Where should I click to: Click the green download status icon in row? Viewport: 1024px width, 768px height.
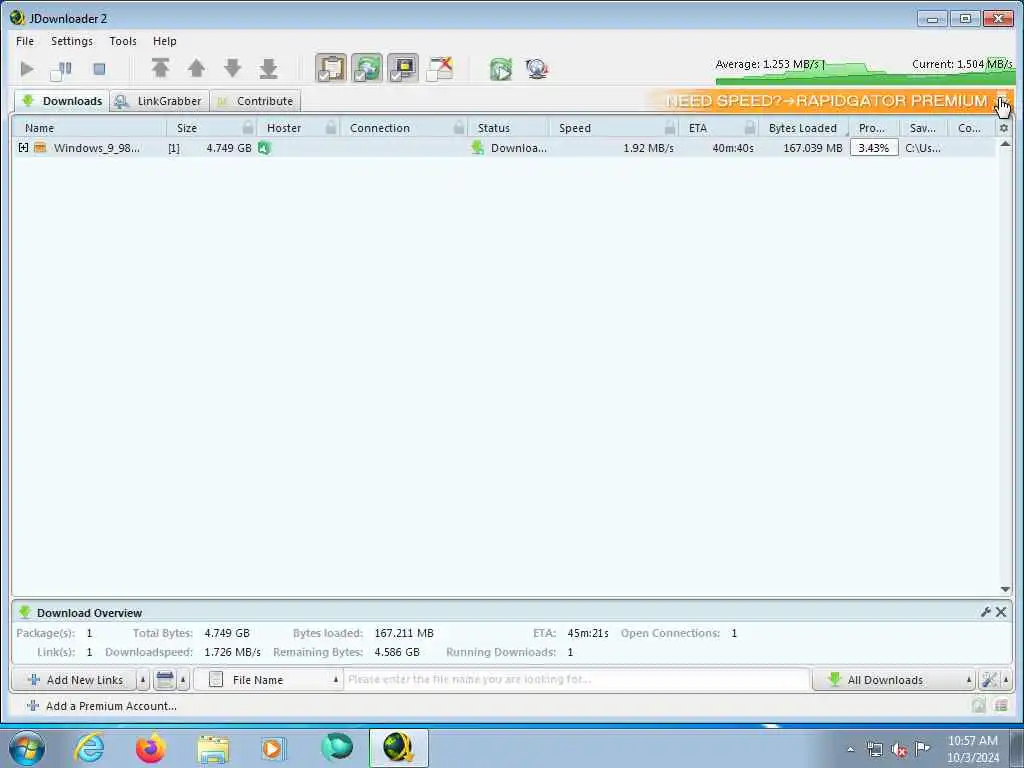[x=477, y=148]
